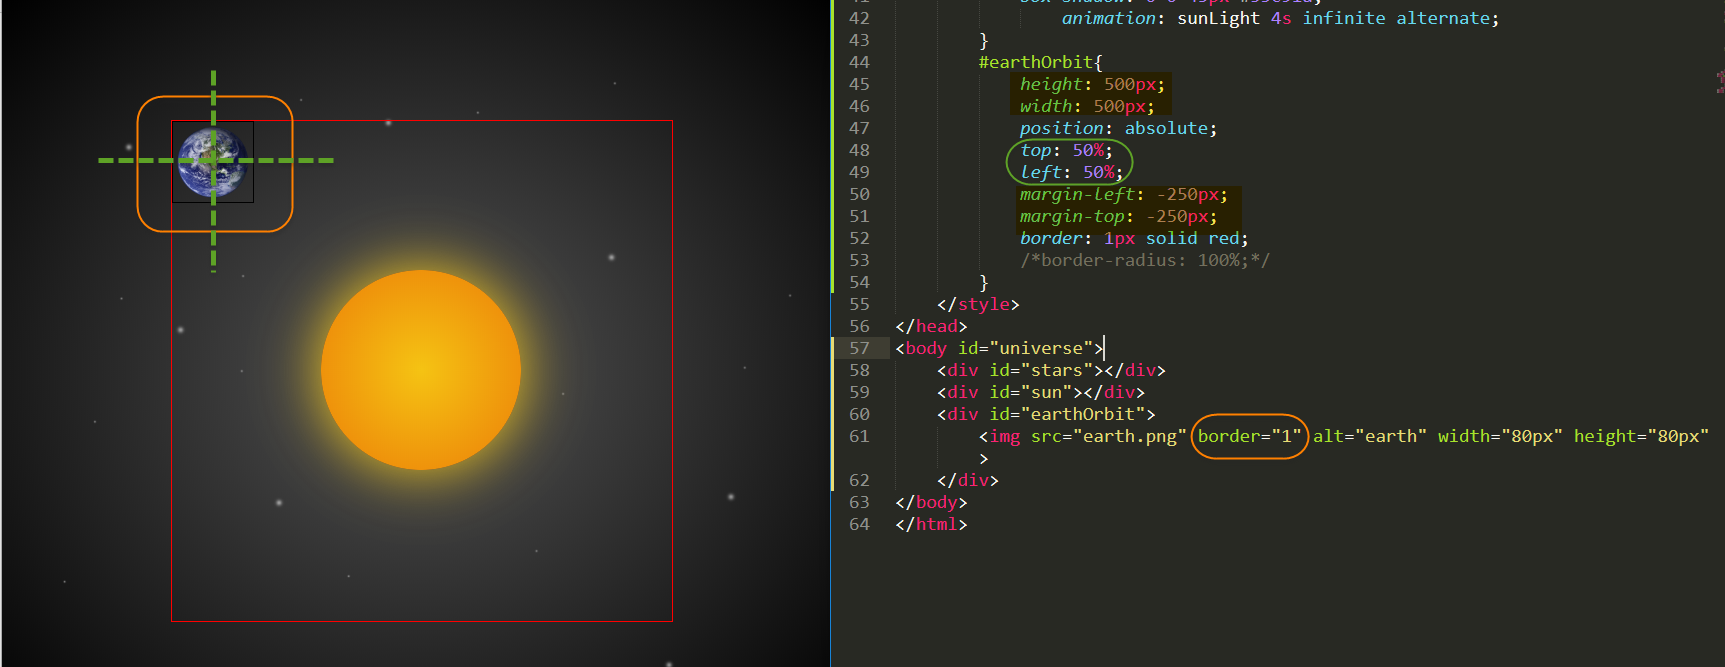Click the Earth image in the preview
Screen dimensions: 1725x667
pos(212,162)
